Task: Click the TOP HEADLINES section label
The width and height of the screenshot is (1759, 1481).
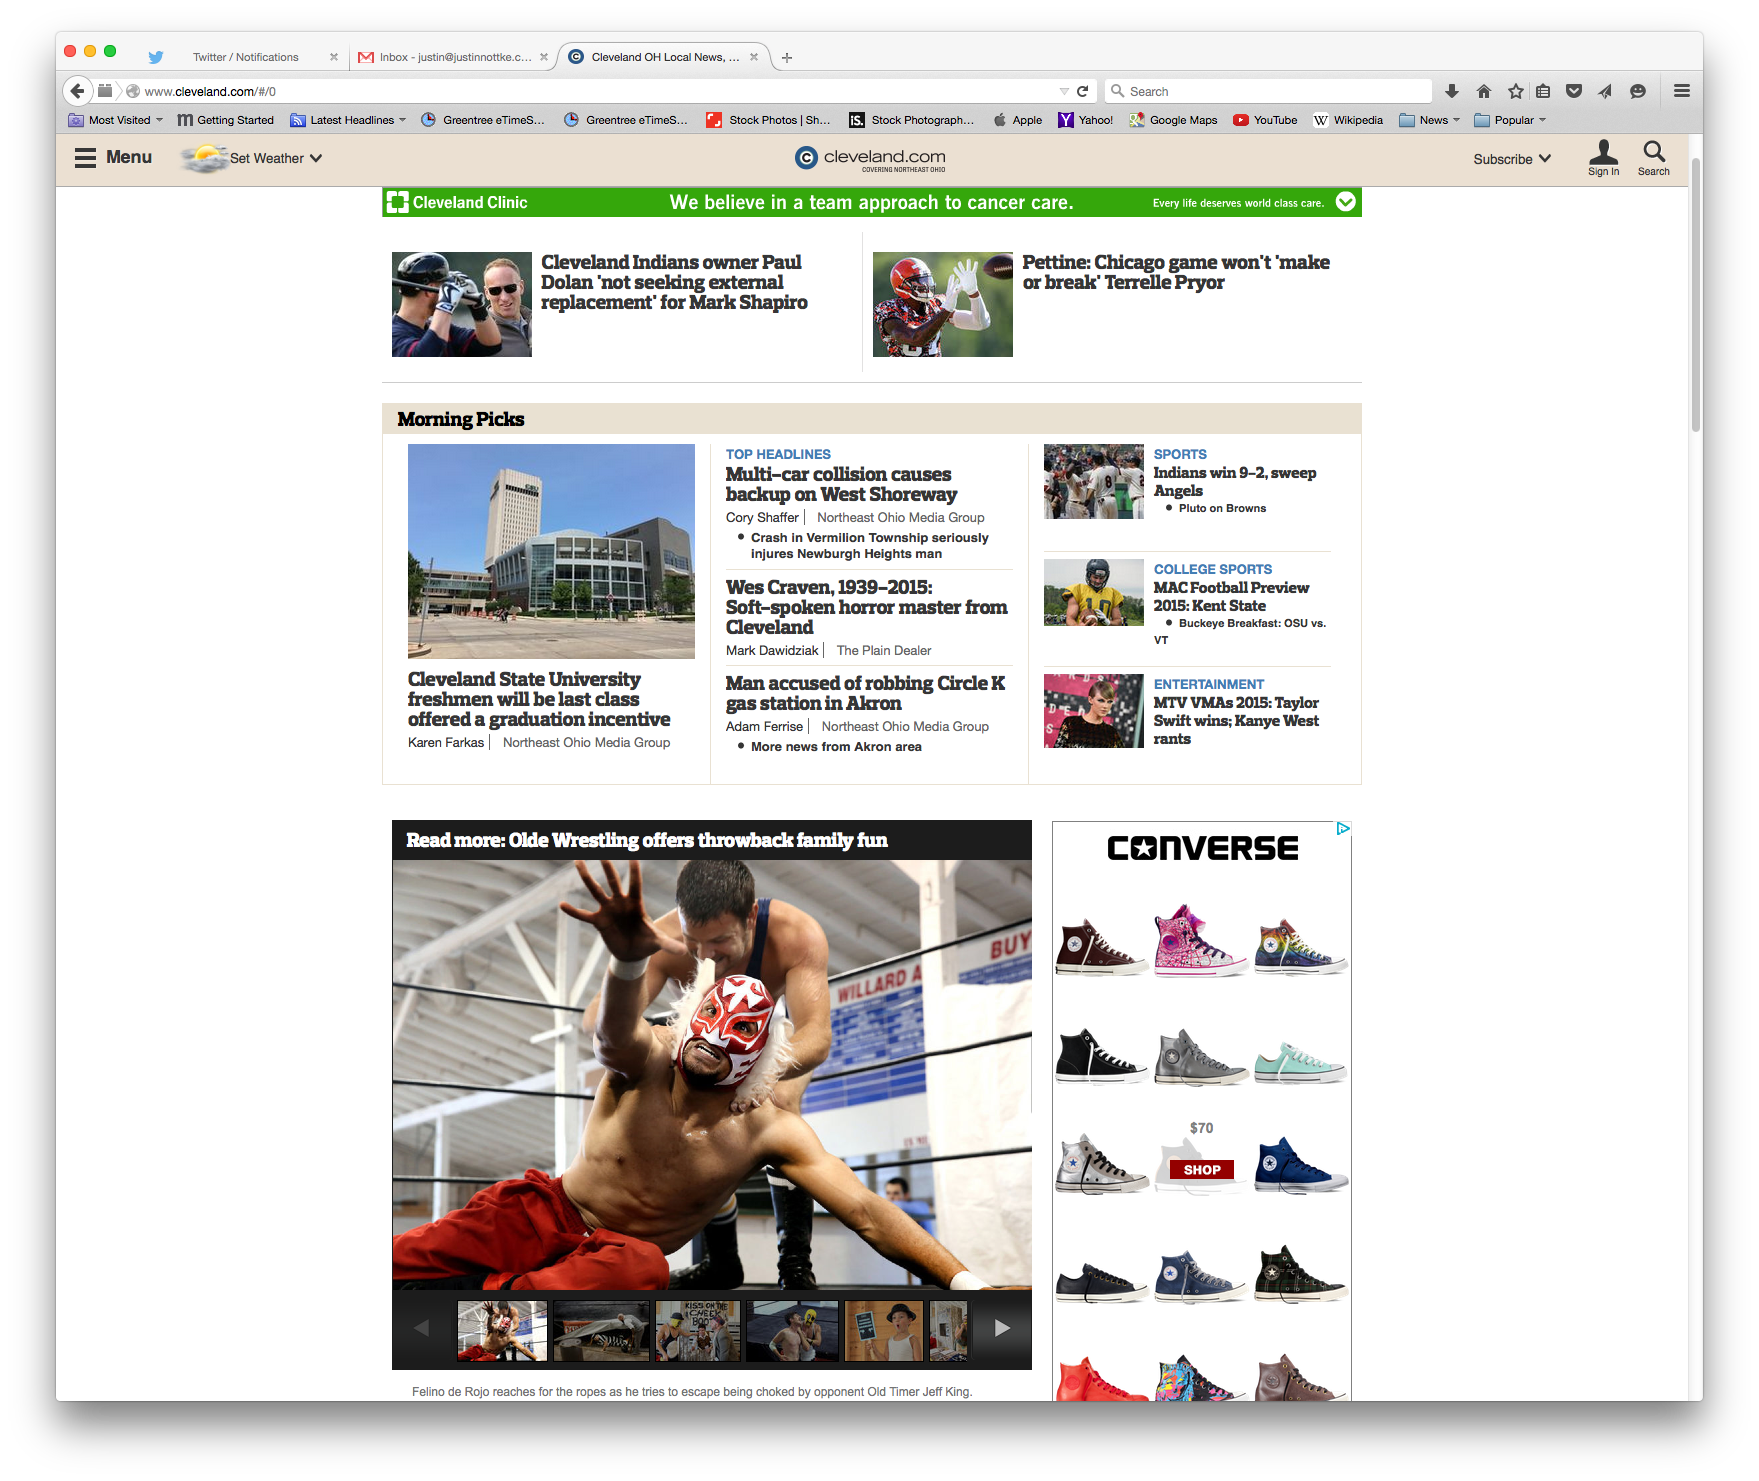Action: coord(778,454)
